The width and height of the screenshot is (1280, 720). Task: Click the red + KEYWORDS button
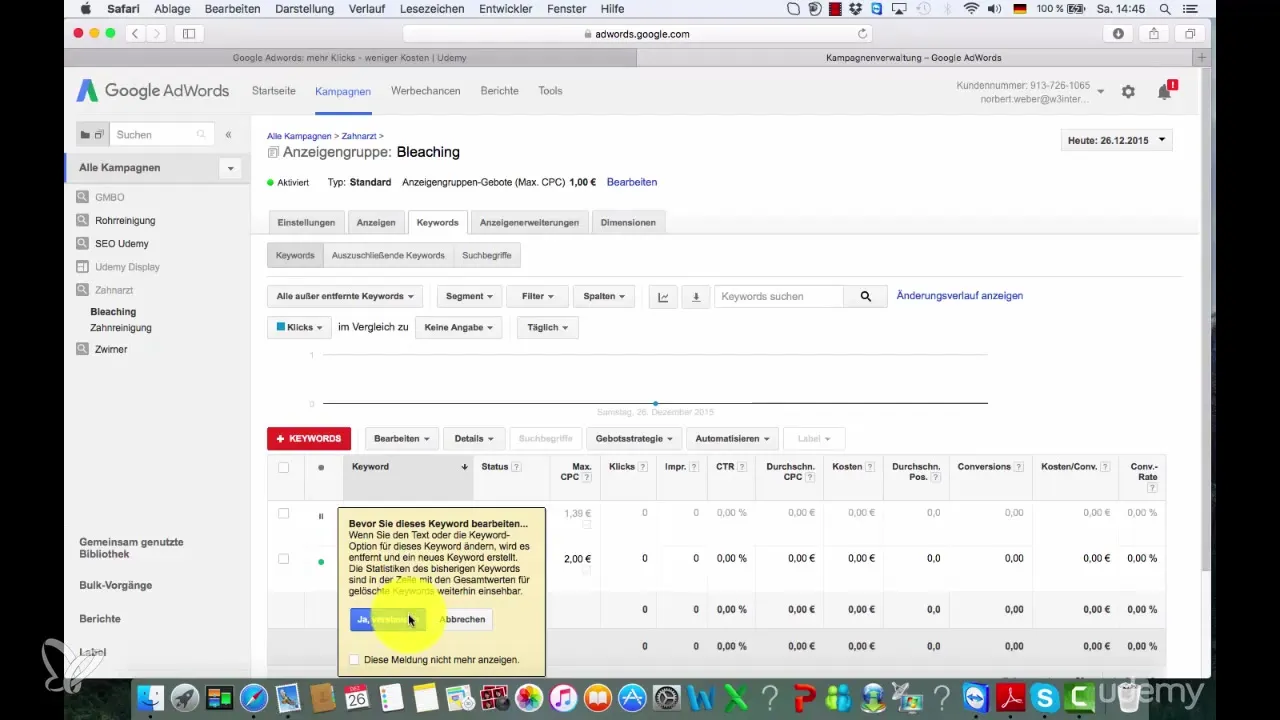pyautogui.click(x=309, y=438)
